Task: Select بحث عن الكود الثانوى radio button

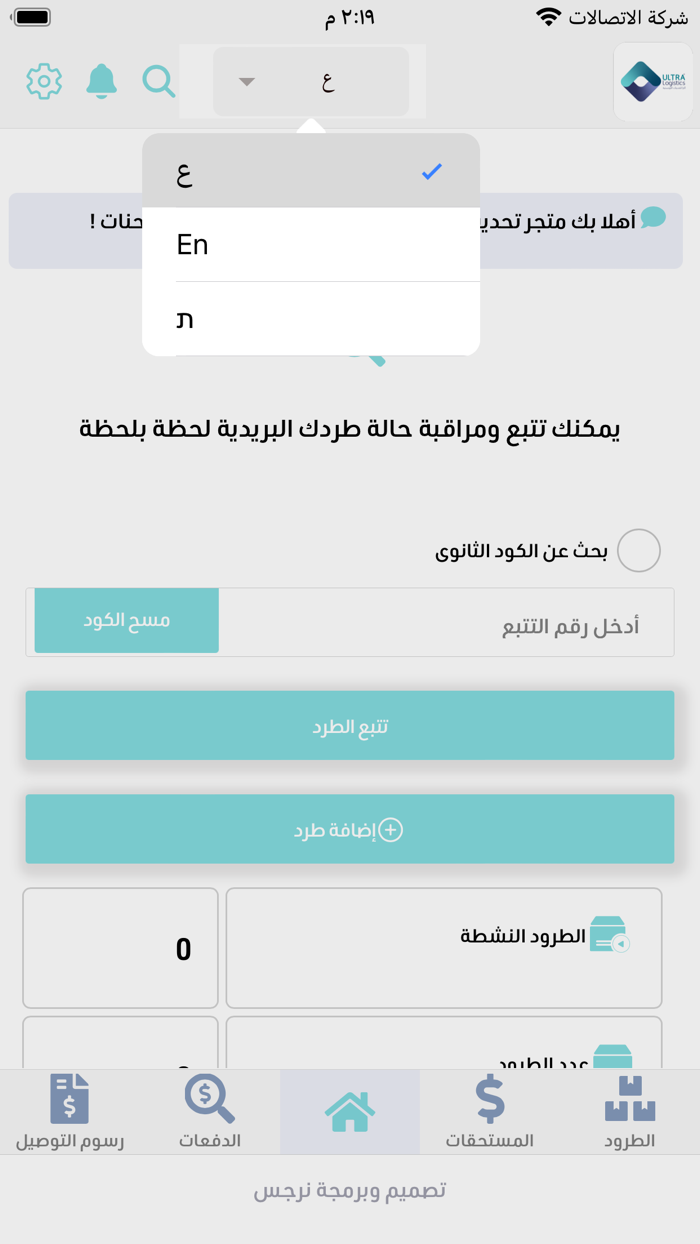Action: point(638,551)
